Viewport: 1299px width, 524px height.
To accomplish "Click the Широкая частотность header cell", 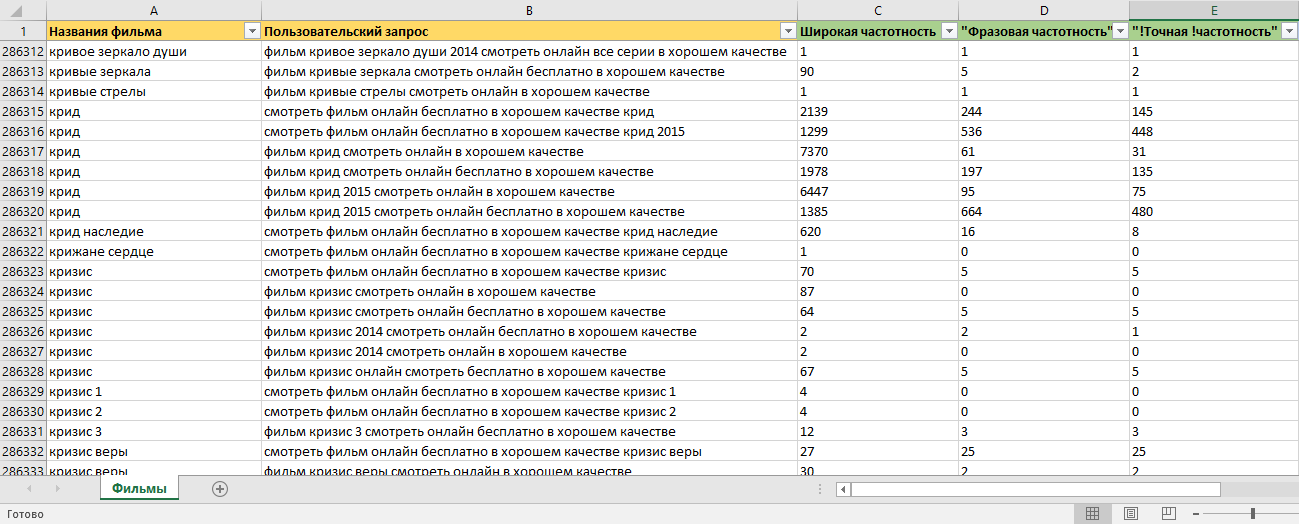I will point(877,32).
